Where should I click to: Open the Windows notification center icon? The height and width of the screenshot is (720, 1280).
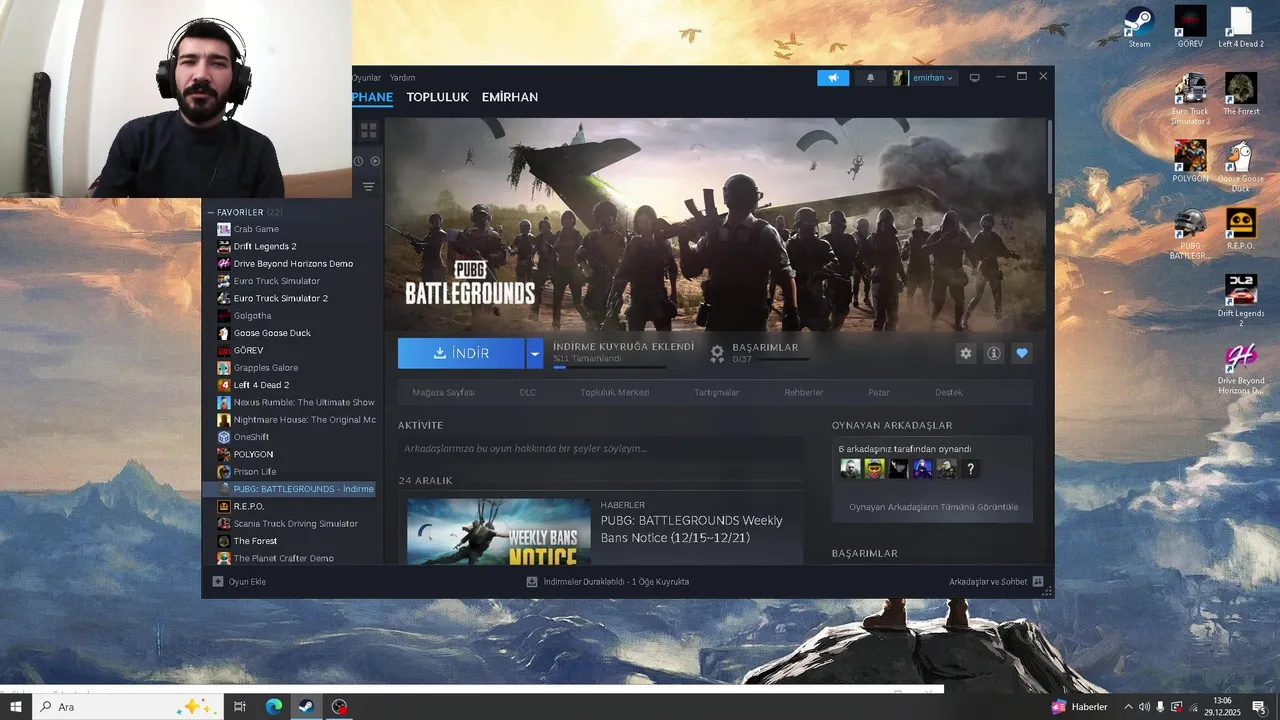click(x=1259, y=707)
